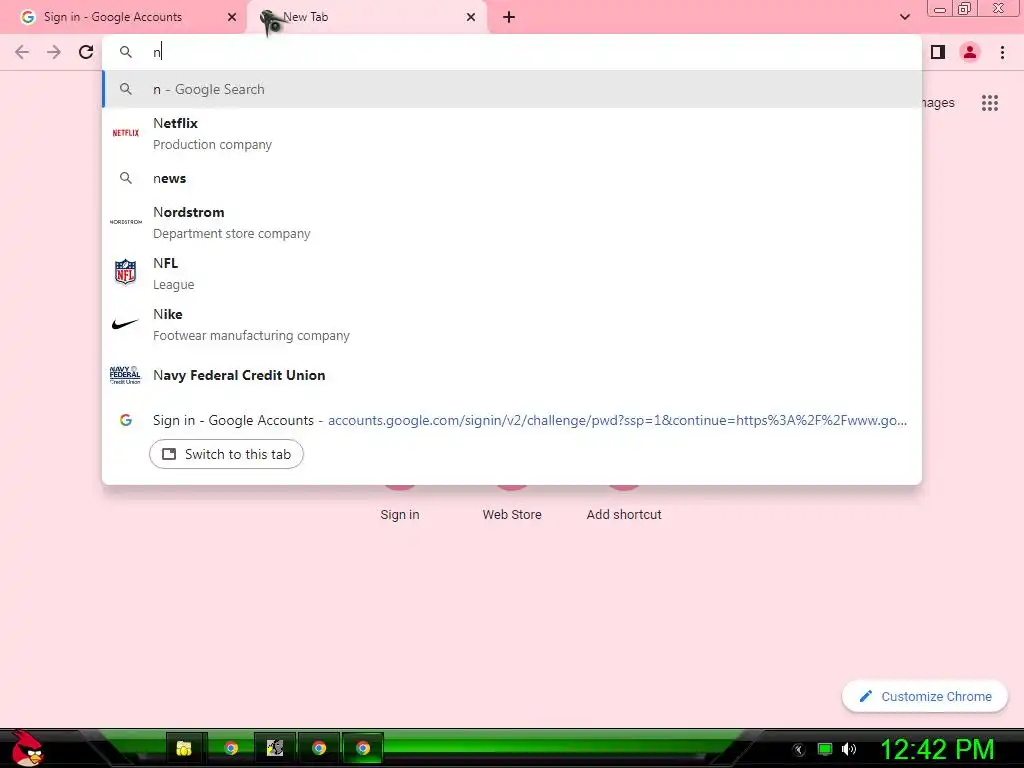Click the Nike swoosh logo
Image resolution: width=1024 pixels, height=768 pixels.
[x=125, y=323]
